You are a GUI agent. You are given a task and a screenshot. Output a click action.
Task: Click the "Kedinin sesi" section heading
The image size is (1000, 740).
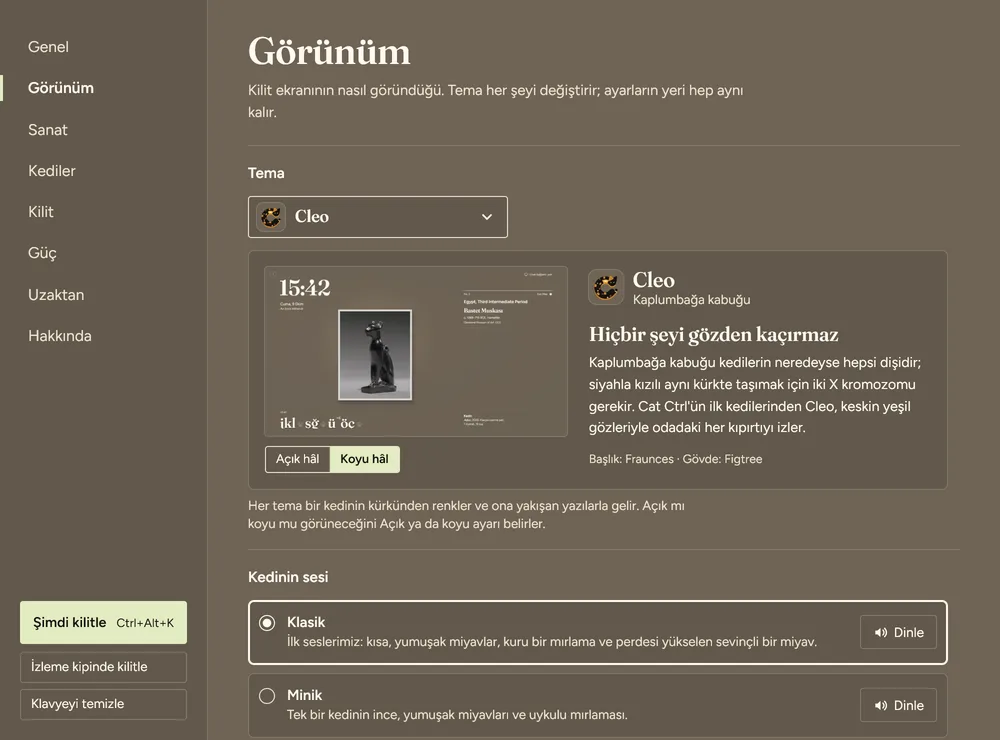tap(288, 577)
